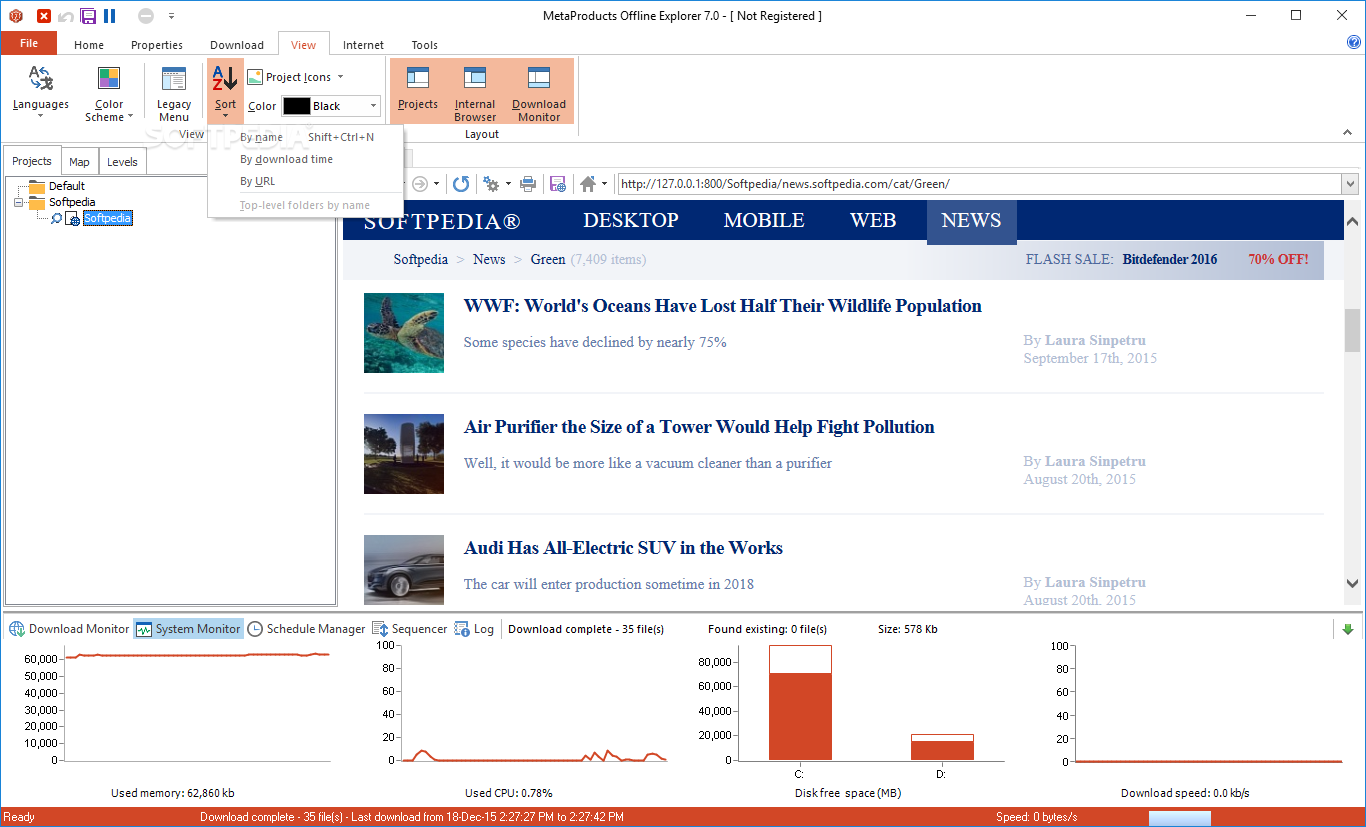Open the forward history dropdown arrow
Screen dimensions: 1366x827
(x=438, y=184)
